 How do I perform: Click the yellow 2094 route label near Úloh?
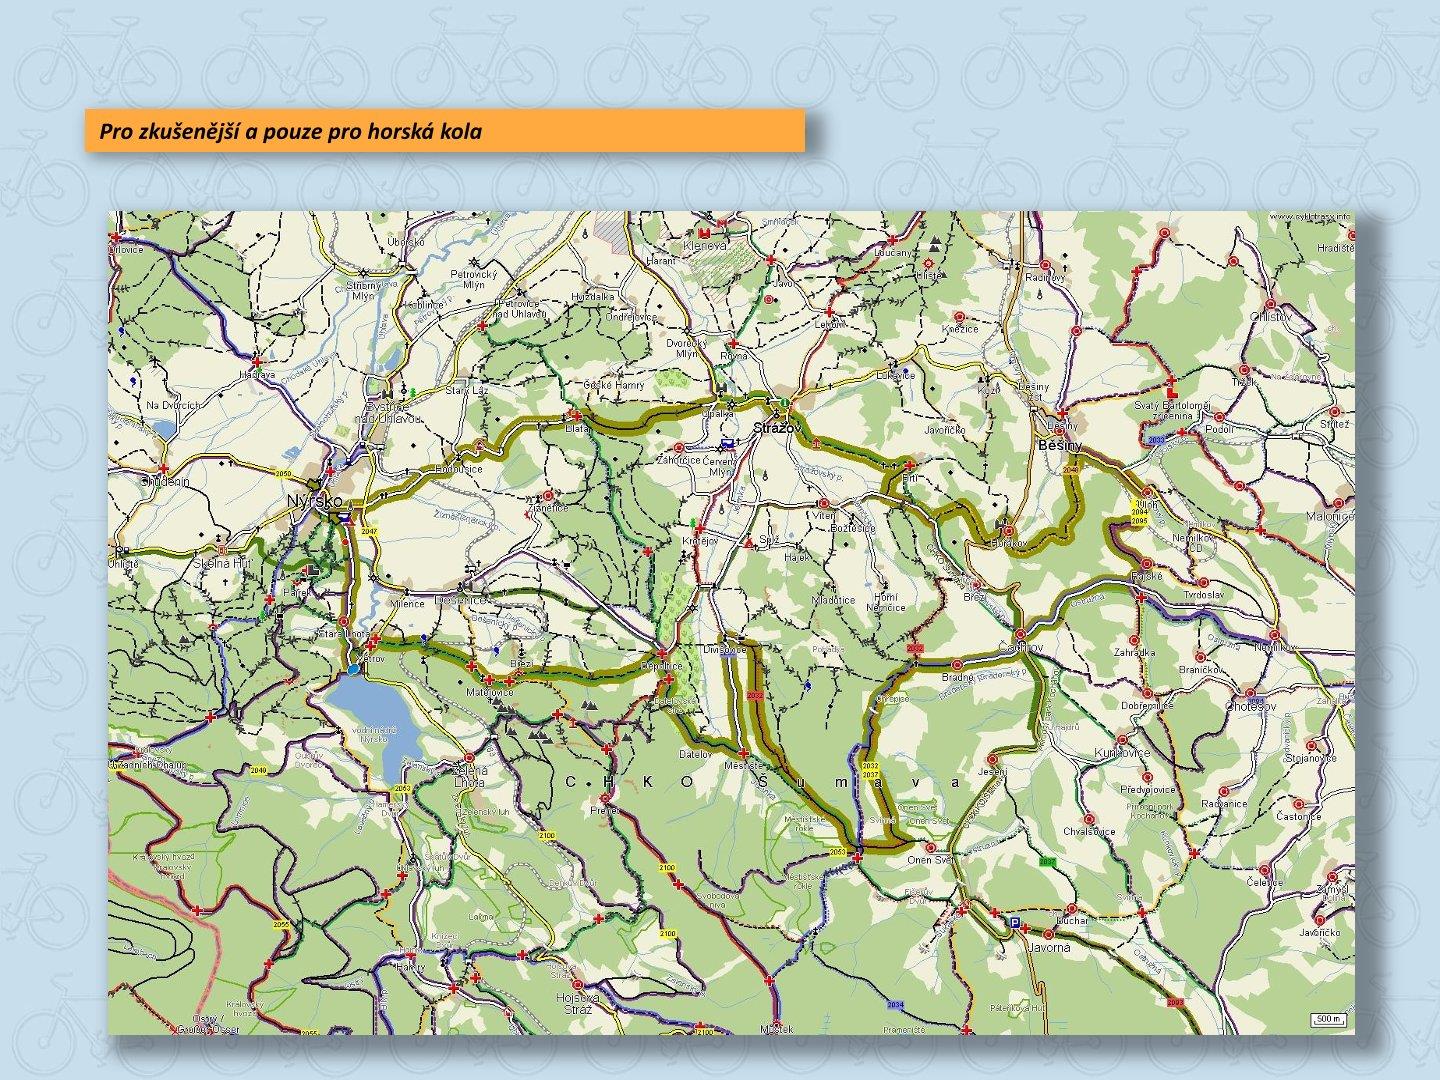1139,511
